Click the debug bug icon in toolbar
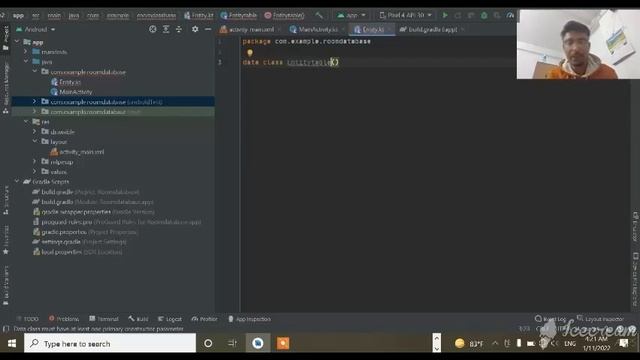The width and height of the screenshot is (640, 360). [x=484, y=16]
